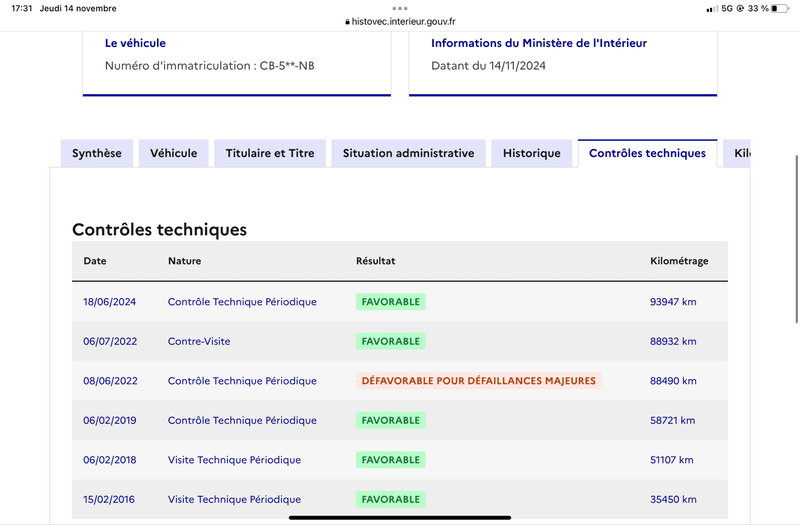Click the Informations du Ministère de l'Intérieur heading
Screen dimensions: 800x525
539,43
